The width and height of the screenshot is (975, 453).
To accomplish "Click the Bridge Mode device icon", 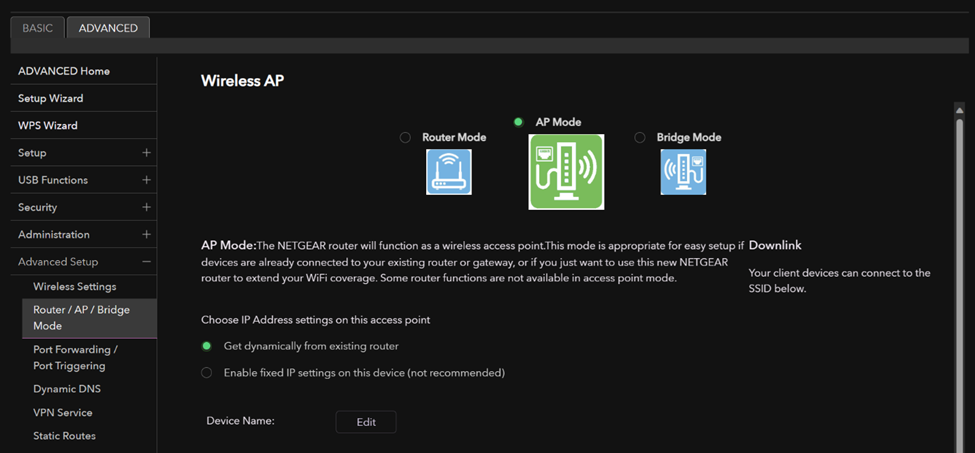I will [684, 172].
